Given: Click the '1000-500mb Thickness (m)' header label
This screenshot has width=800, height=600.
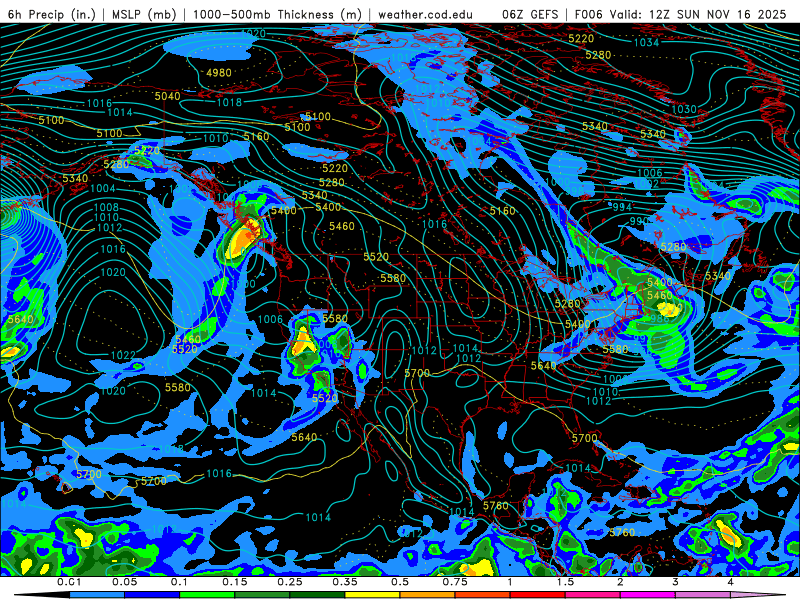Looking at the screenshot, I should [x=277, y=14].
